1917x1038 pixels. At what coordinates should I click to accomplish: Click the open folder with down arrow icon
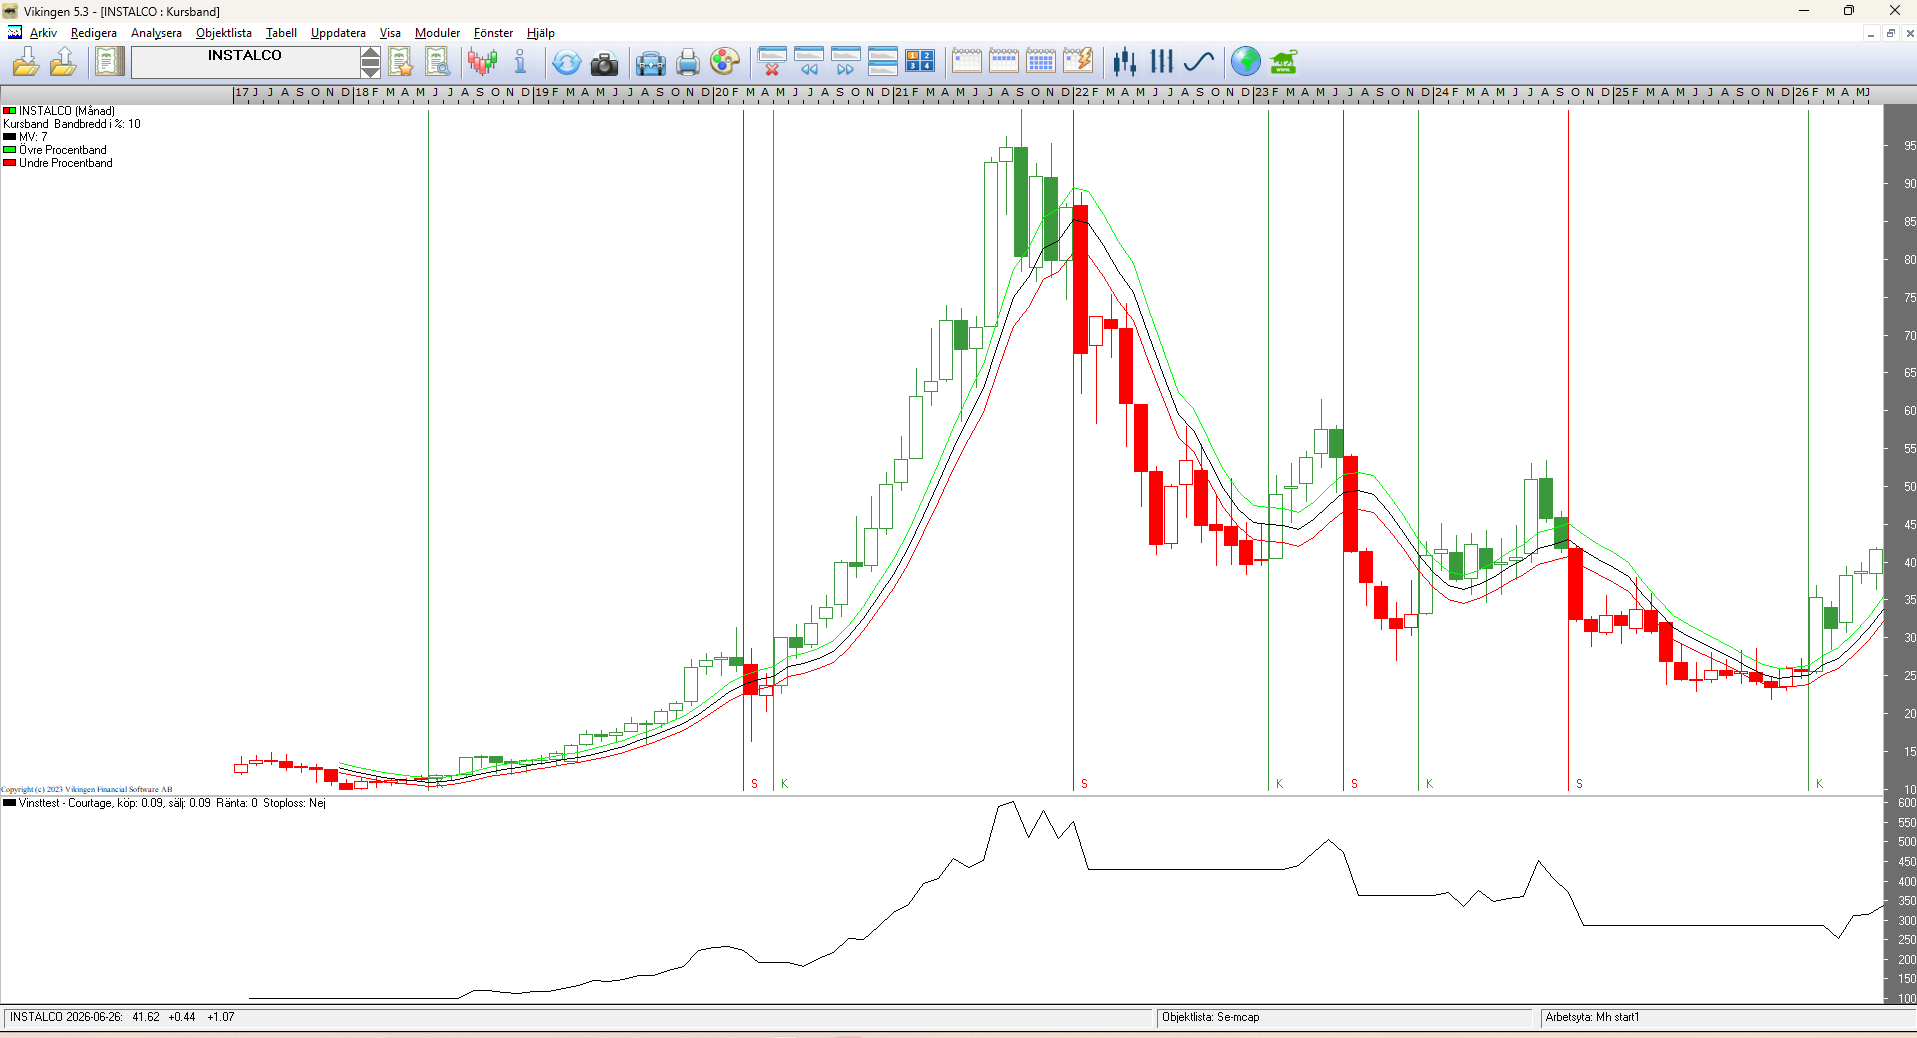pyautogui.click(x=26, y=62)
